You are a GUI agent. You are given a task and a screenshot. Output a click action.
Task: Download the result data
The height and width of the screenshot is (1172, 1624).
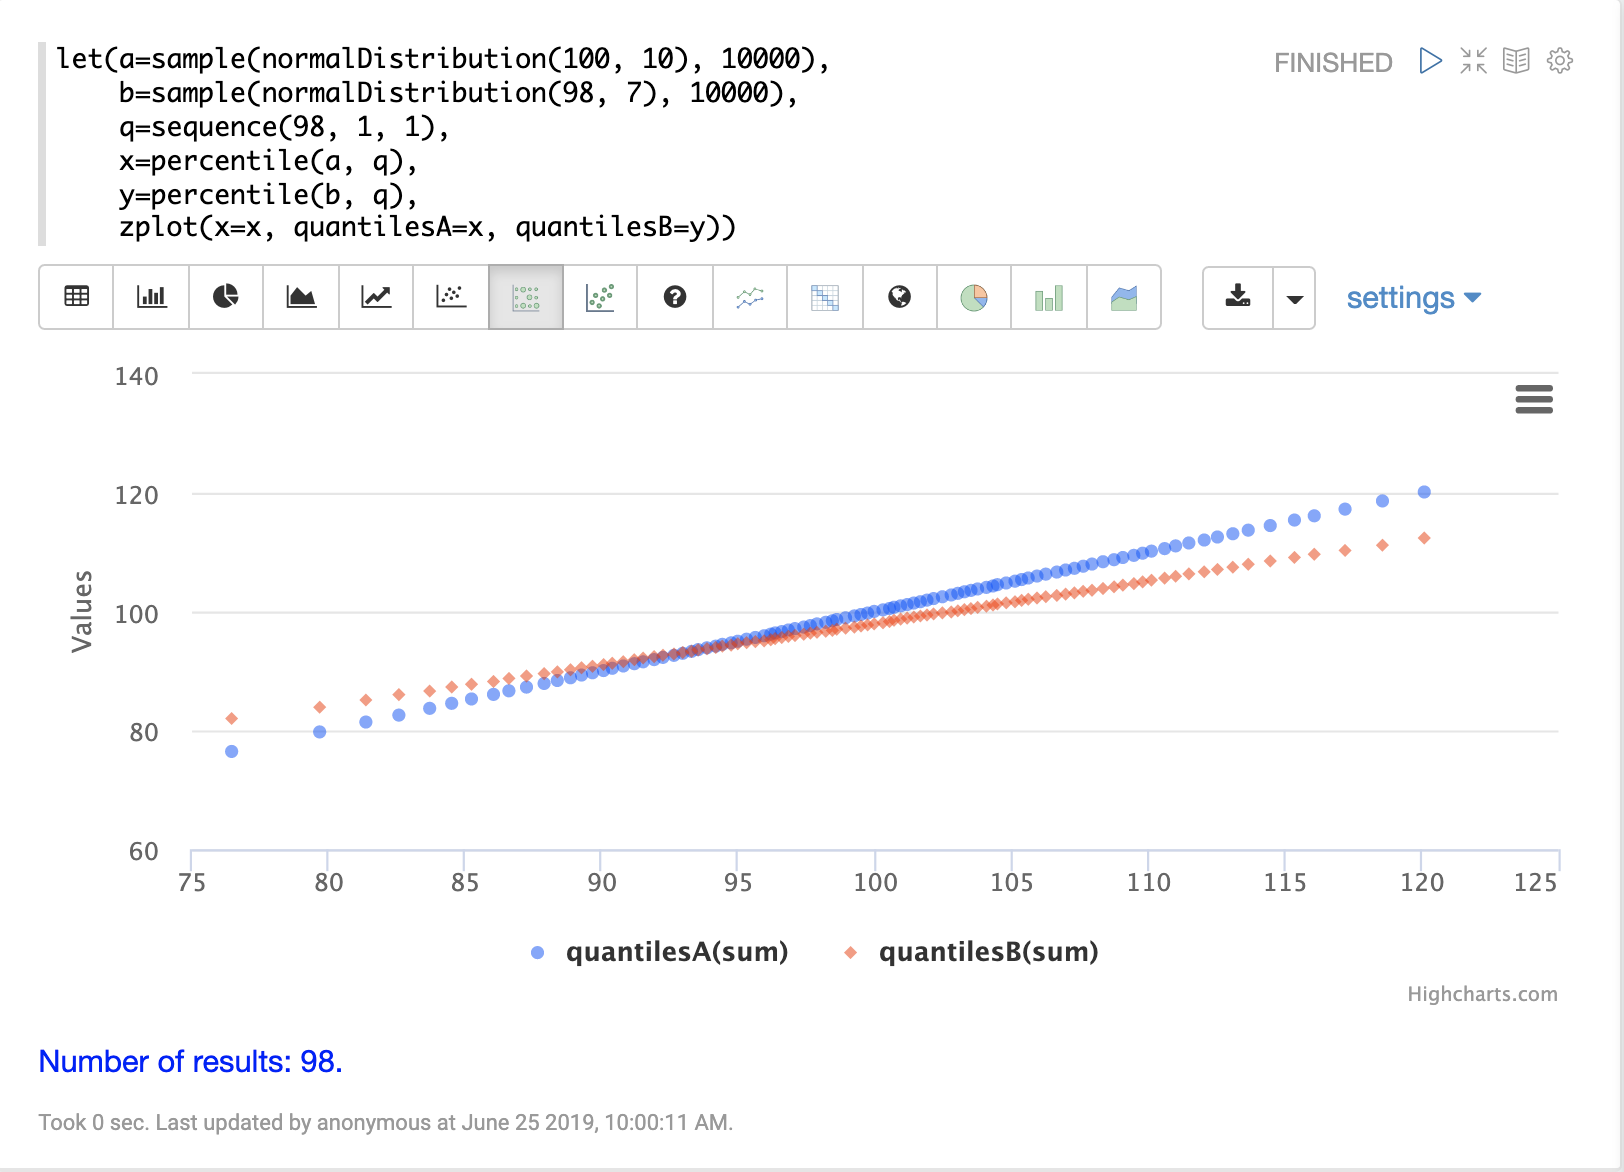pos(1238,297)
